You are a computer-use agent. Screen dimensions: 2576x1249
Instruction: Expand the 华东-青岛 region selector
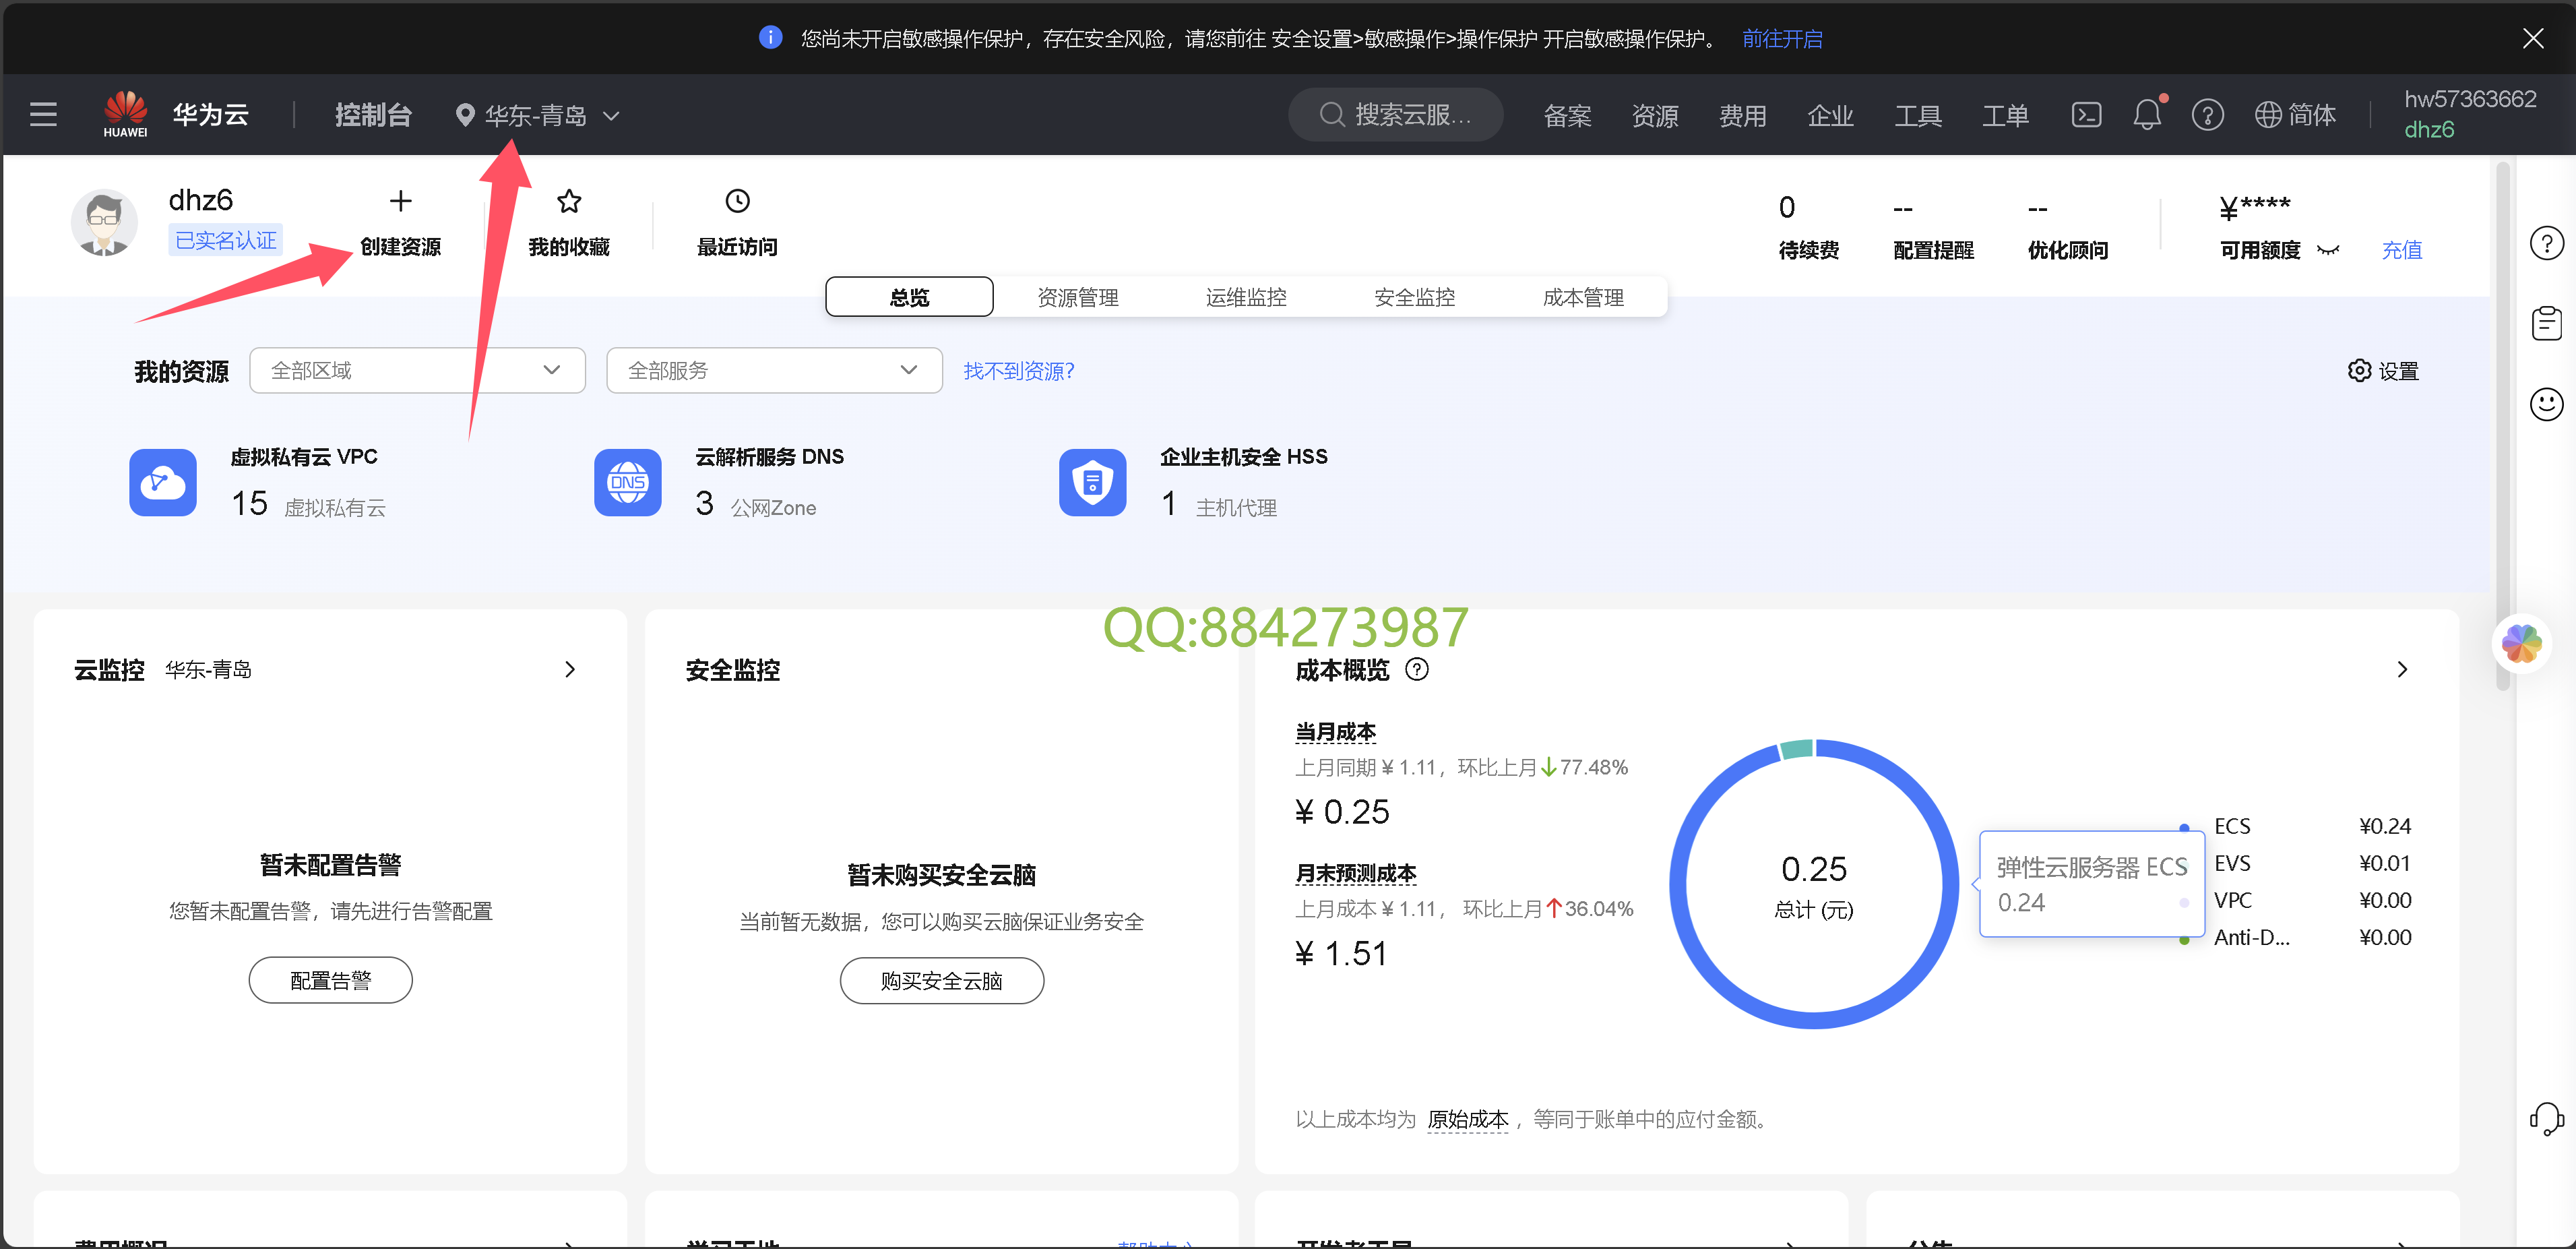click(538, 115)
